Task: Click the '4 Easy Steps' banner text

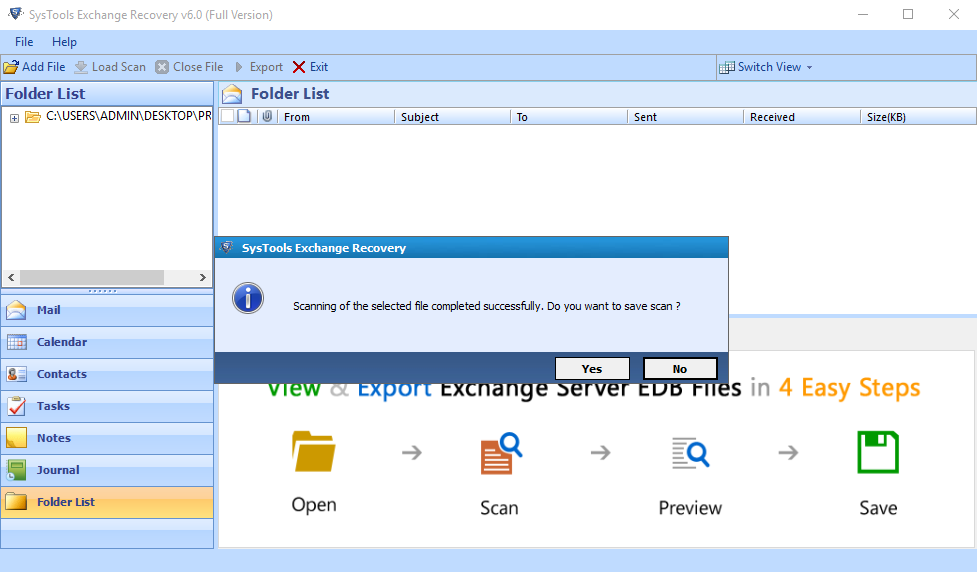Action: click(849, 388)
